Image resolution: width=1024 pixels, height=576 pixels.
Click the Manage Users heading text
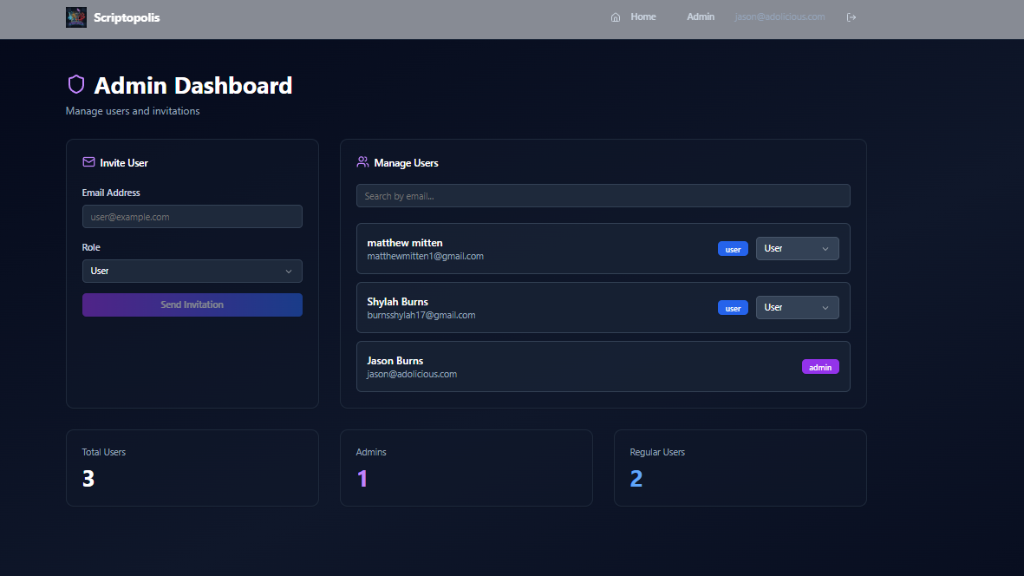click(x=406, y=163)
